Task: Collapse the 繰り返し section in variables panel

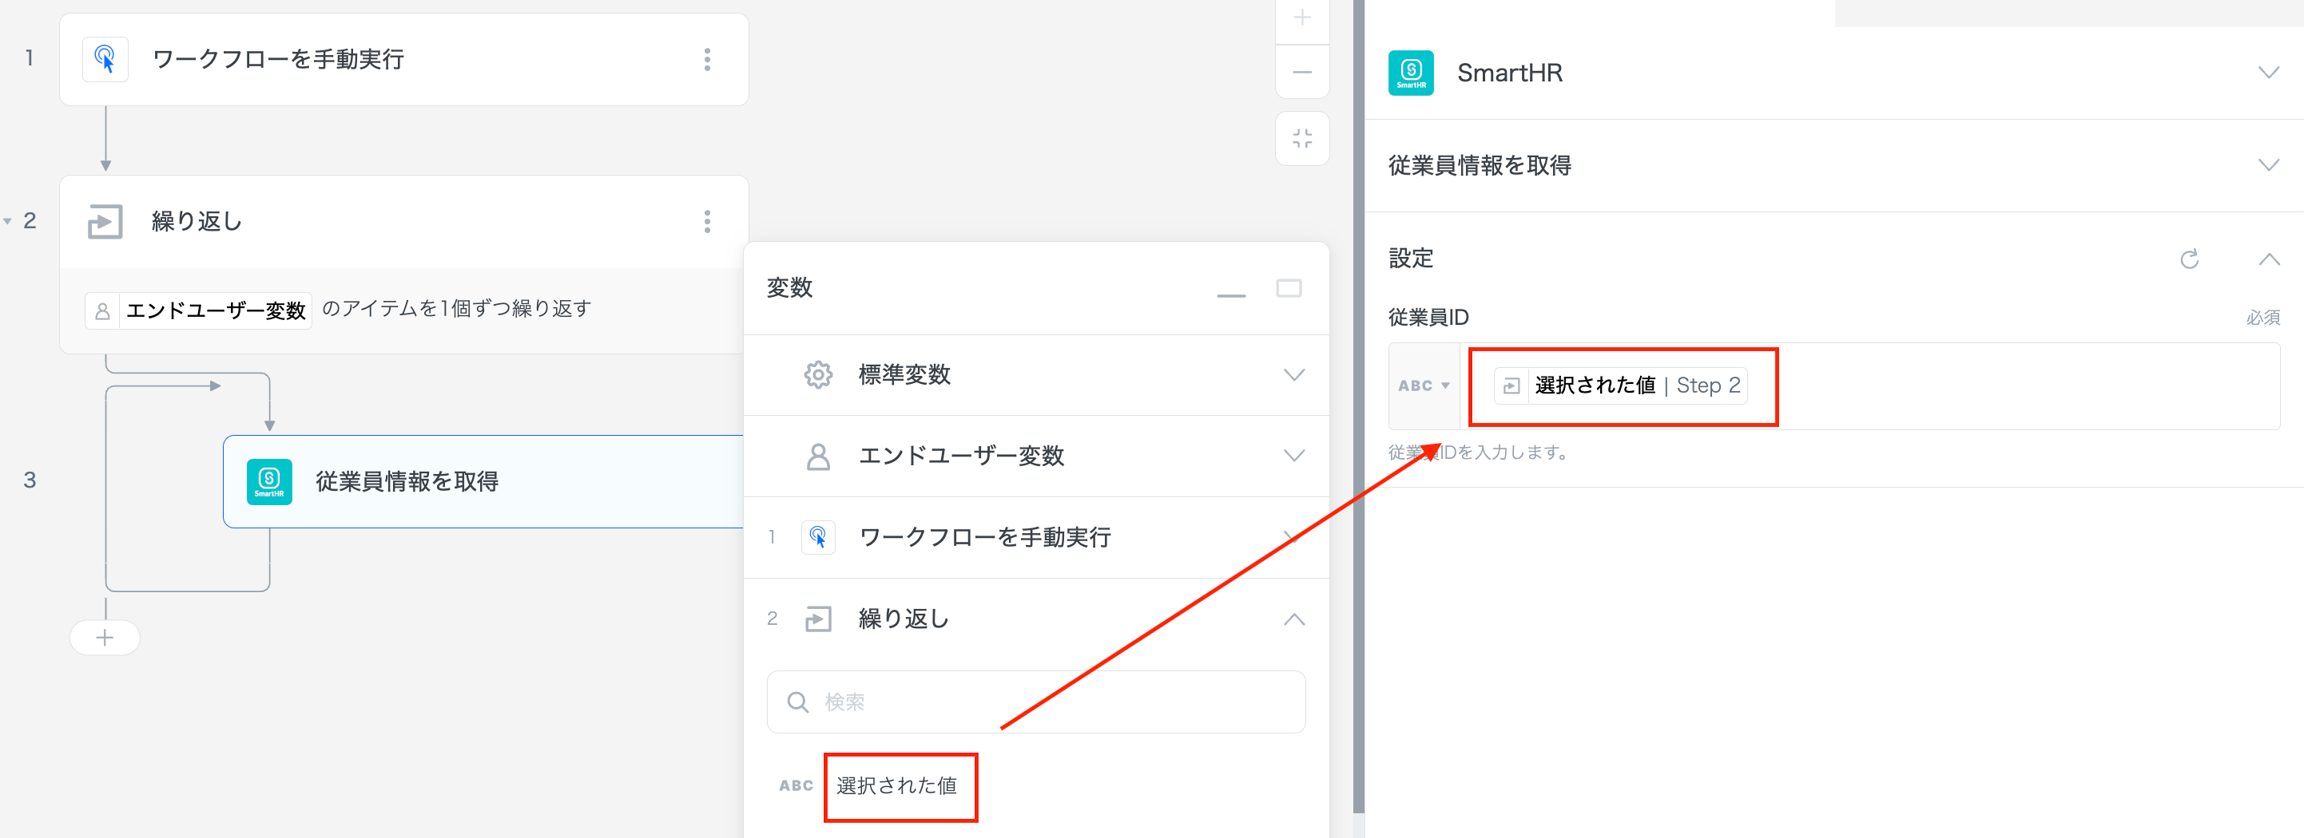Action: tap(1293, 620)
